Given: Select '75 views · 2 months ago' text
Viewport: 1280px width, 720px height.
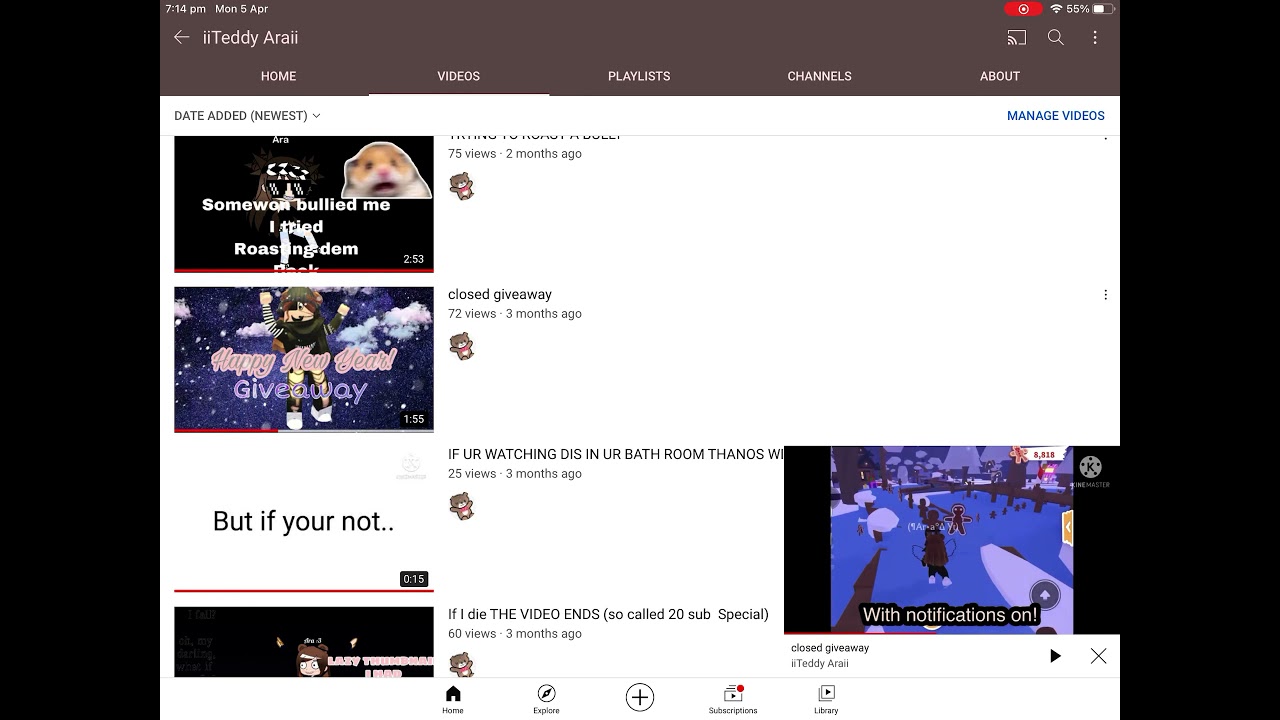Looking at the screenshot, I should point(515,154).
